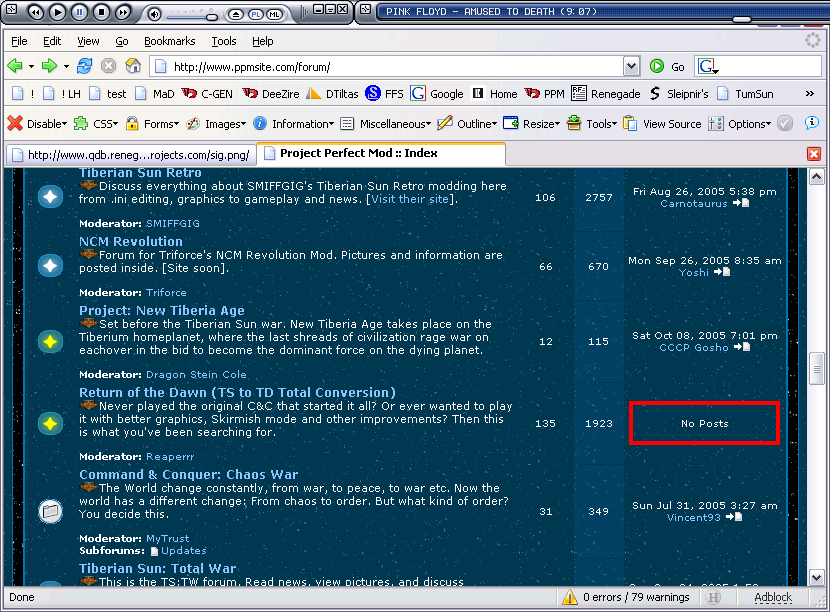
Task: Open the NCM Revolution forum
Action: pyautogui.click(x=131, y=241)
